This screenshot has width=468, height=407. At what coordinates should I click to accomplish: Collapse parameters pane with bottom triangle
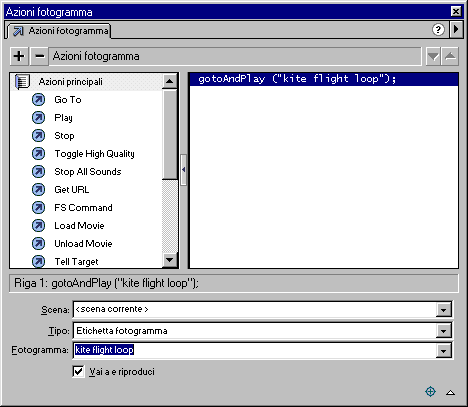coord(450,392)
